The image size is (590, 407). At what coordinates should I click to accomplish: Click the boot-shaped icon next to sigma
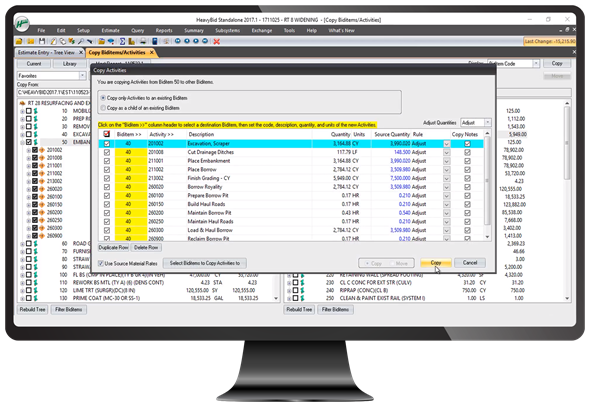click(131, 41)
